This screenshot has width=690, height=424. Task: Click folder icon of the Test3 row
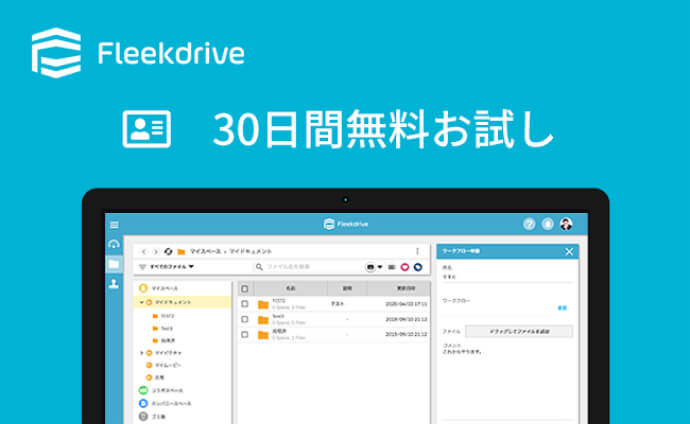pos(263,320)
